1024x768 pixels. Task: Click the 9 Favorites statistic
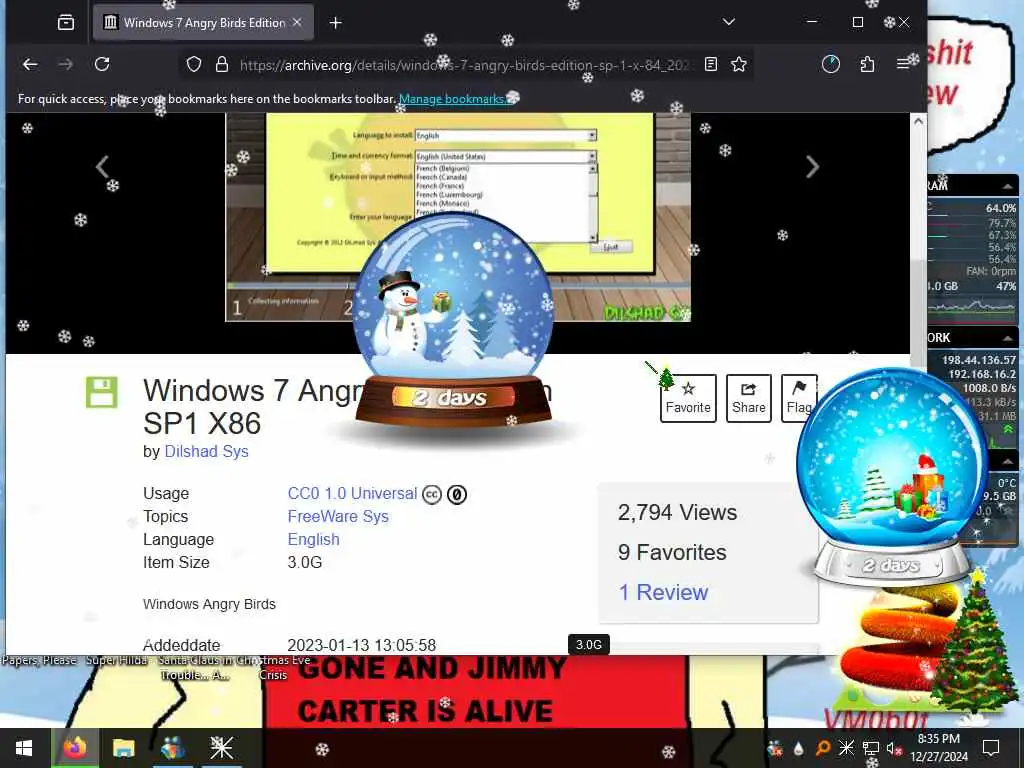click(672, 552)
